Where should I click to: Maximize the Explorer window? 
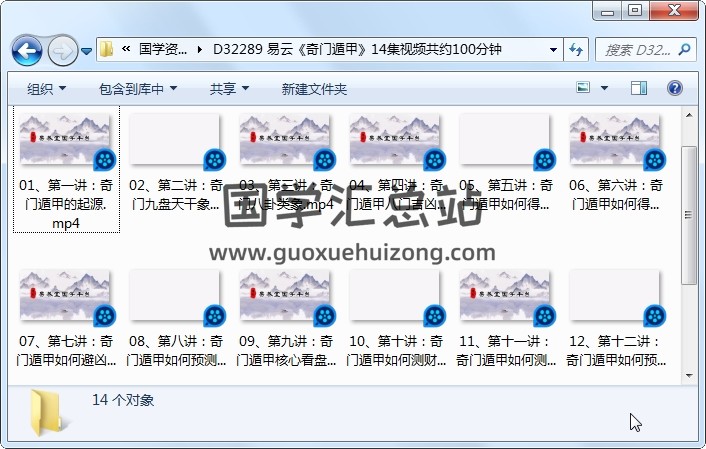[x=635, y=11]
